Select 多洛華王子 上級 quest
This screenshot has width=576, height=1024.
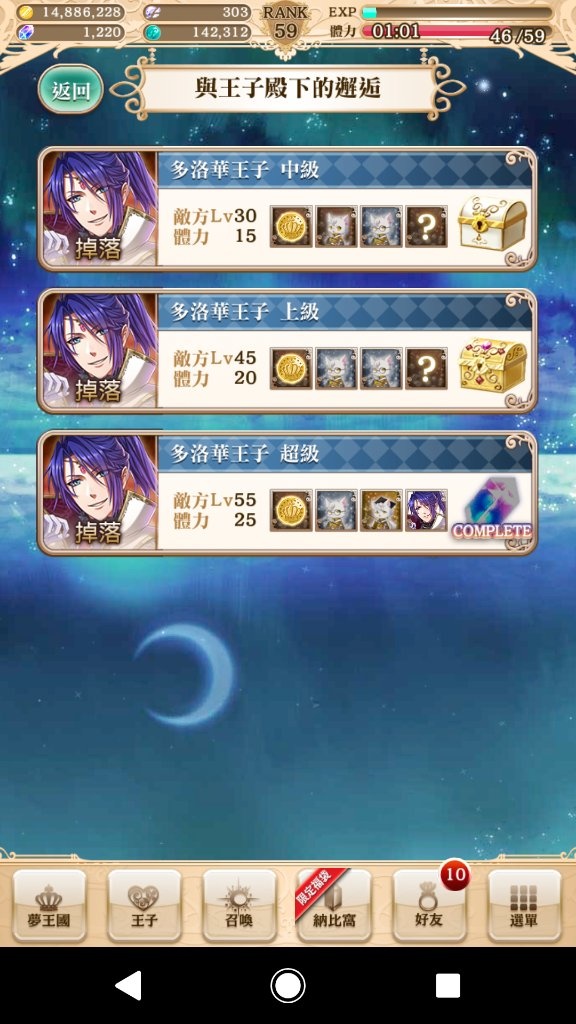click(287, 351)
